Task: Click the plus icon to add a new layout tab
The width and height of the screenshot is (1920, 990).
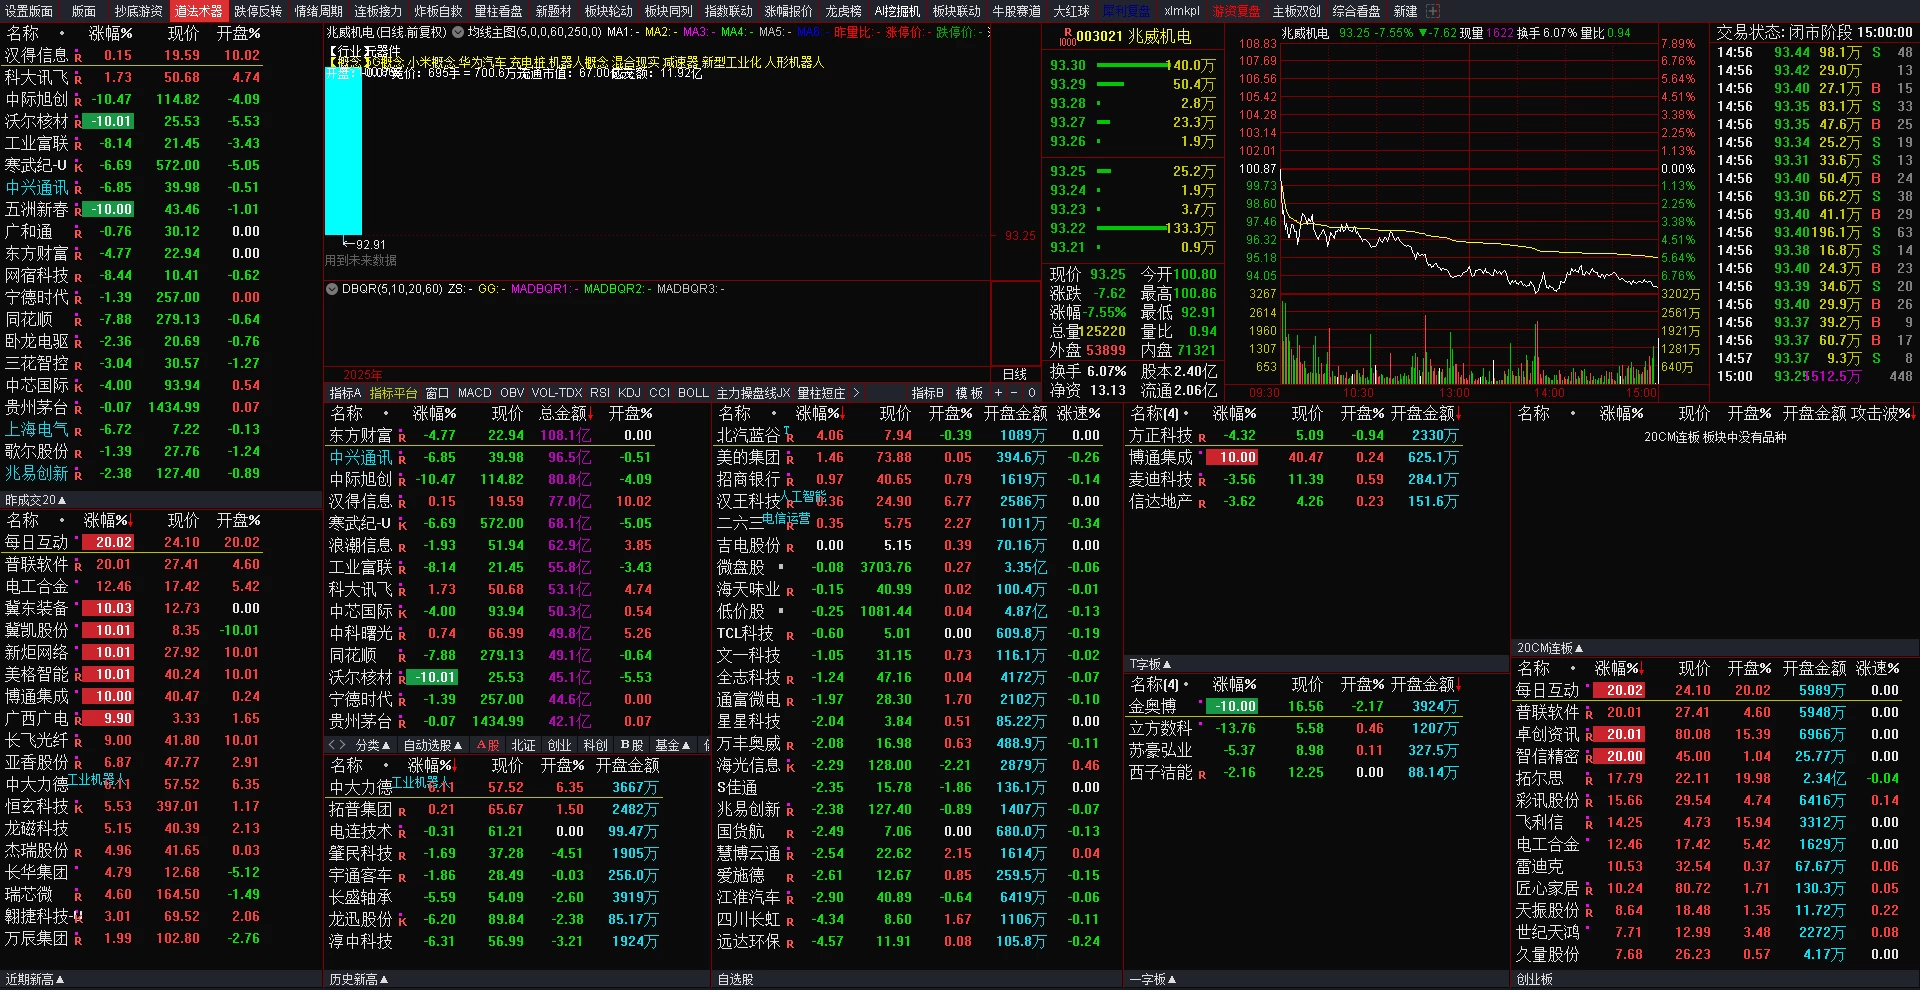Action: click(x=1433, y=11)
